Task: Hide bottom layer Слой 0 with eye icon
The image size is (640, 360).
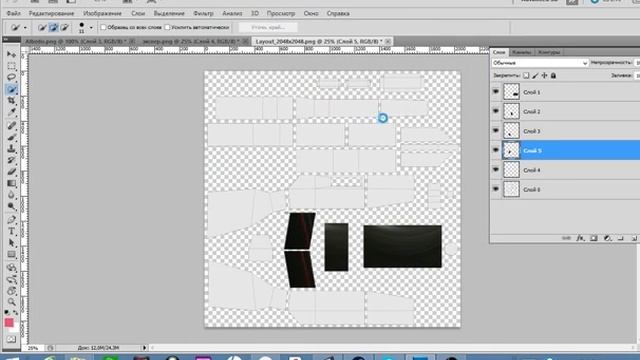Action: [x=496, y=189]
